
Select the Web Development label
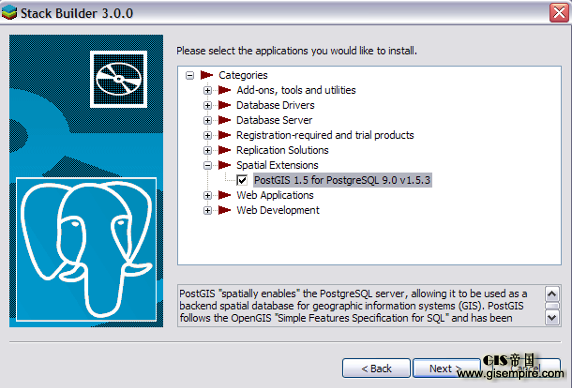pos(278,210)
